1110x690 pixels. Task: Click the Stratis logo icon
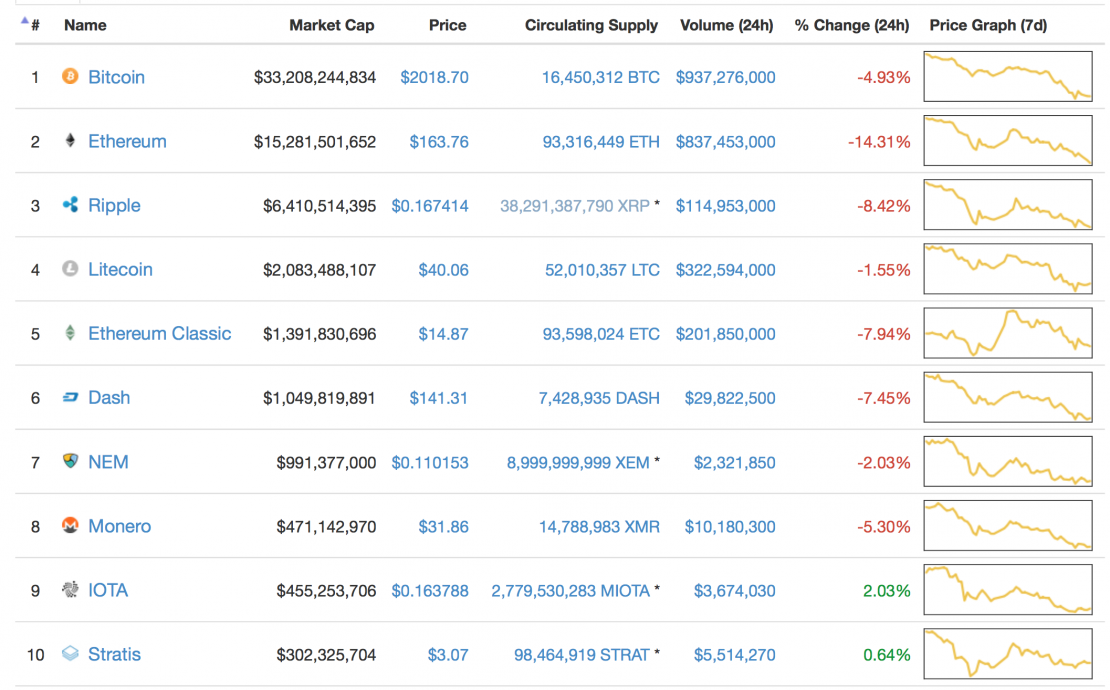coord(70,654)
